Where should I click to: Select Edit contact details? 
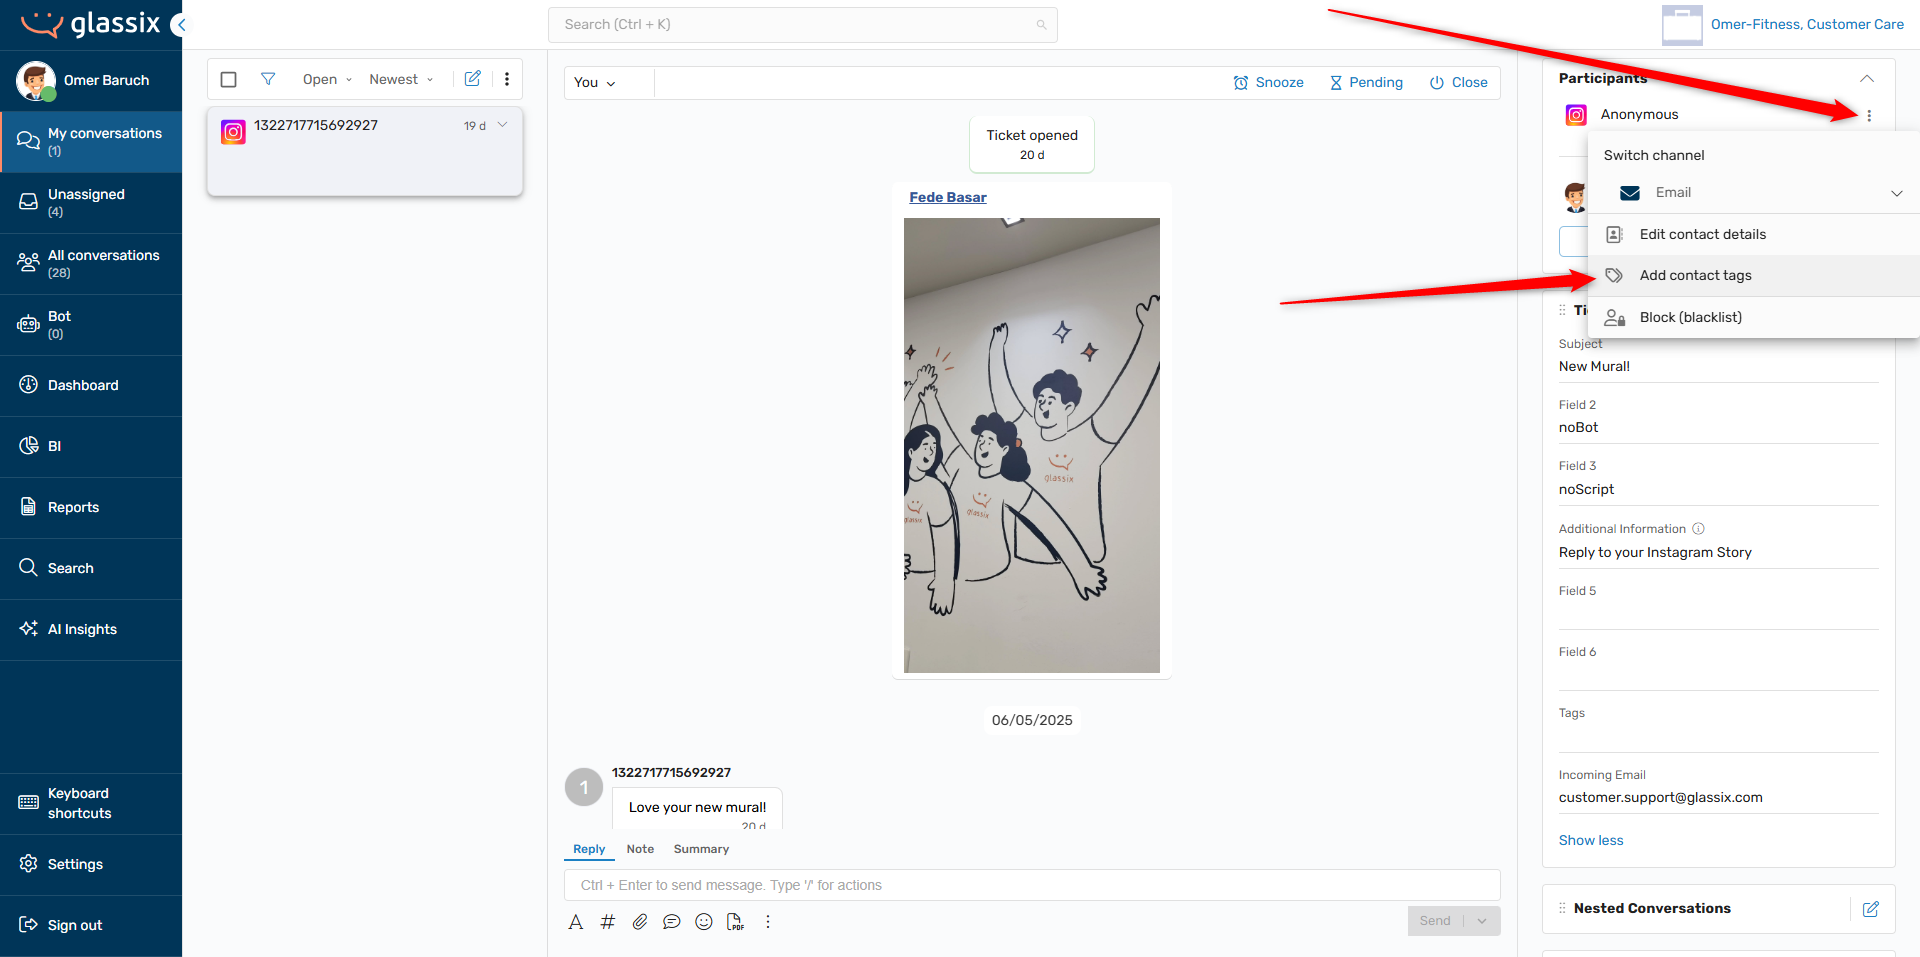point(1754,234)
